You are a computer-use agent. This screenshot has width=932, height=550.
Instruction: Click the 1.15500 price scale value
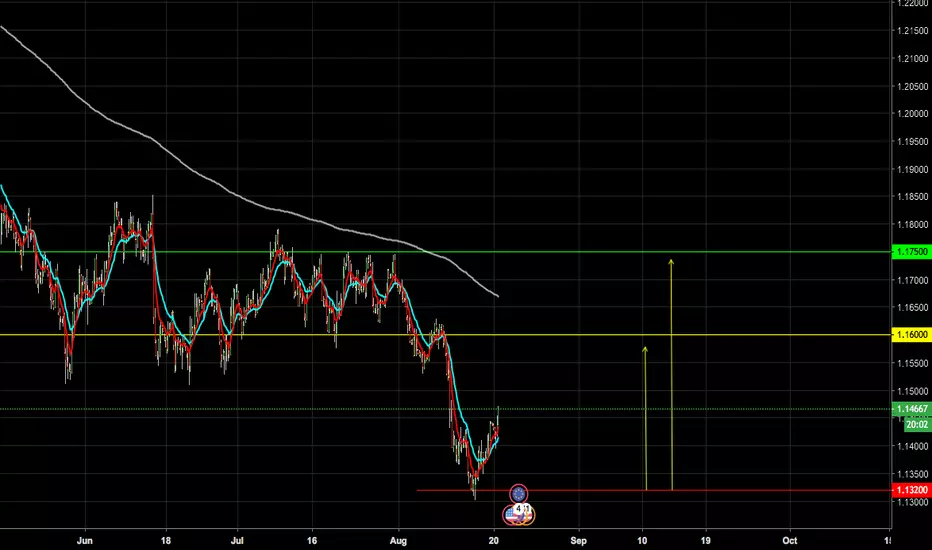click(913, 363)
